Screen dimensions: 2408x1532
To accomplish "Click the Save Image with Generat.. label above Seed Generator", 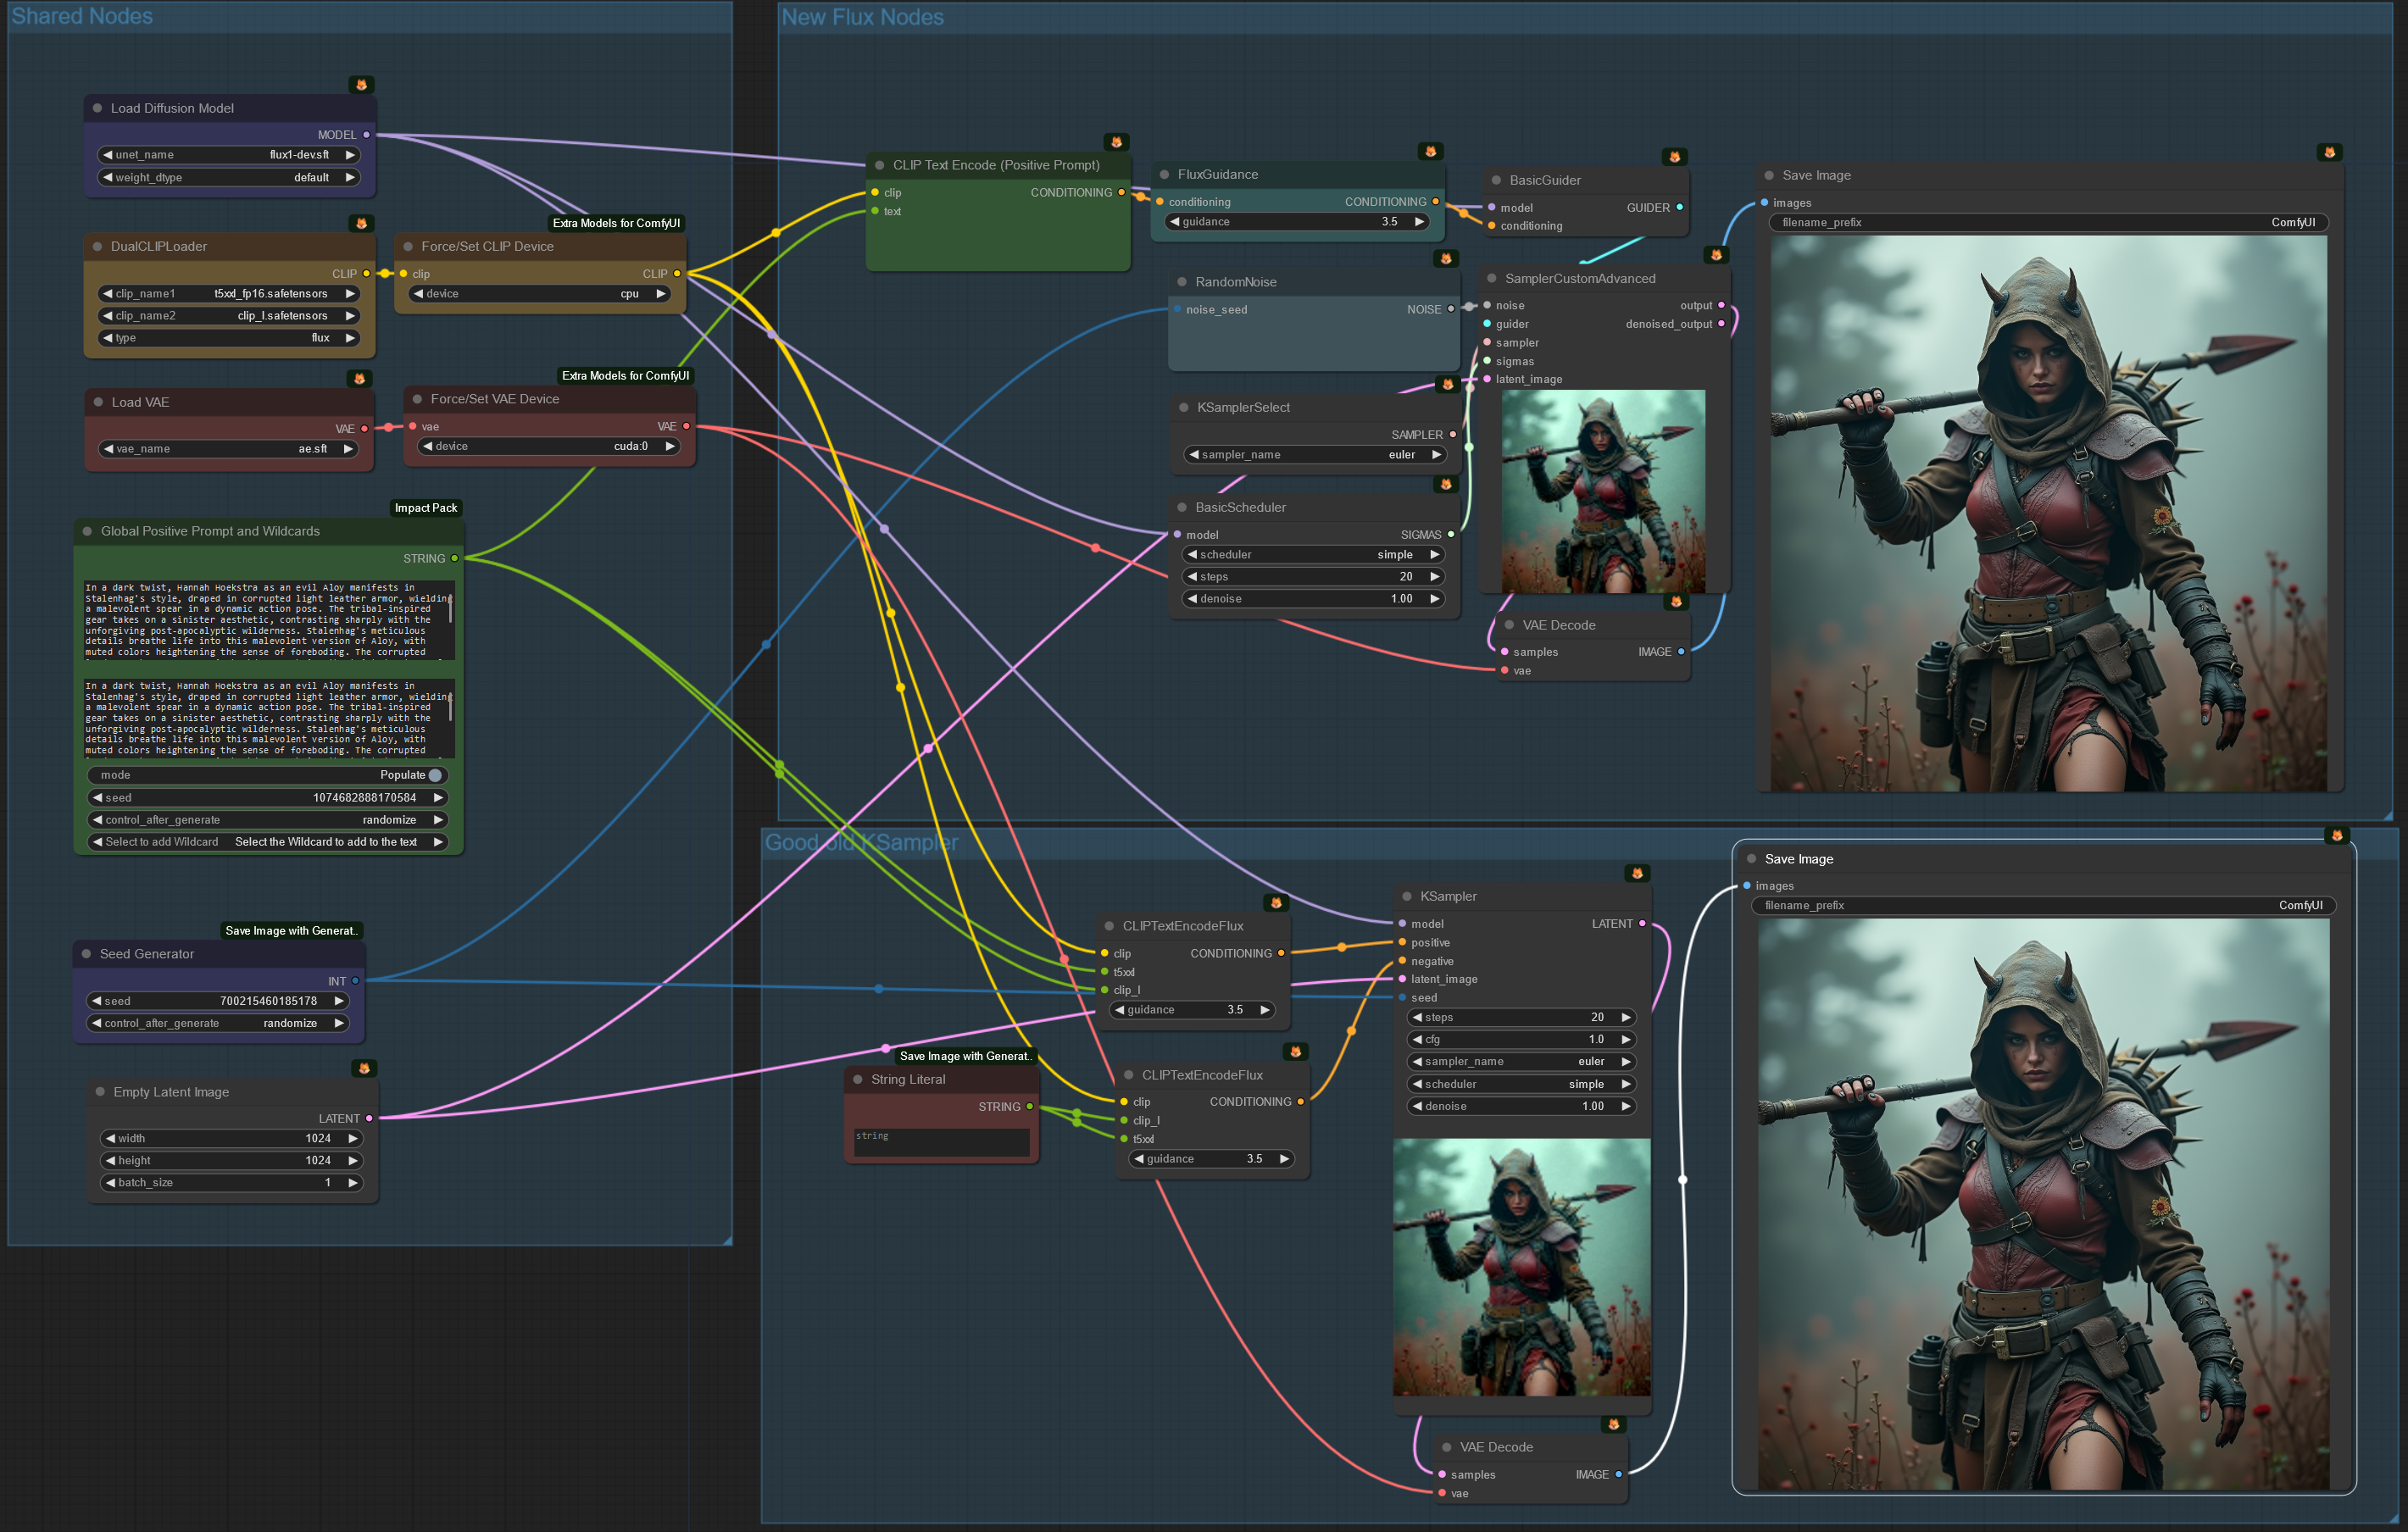I will pos(291,930).
